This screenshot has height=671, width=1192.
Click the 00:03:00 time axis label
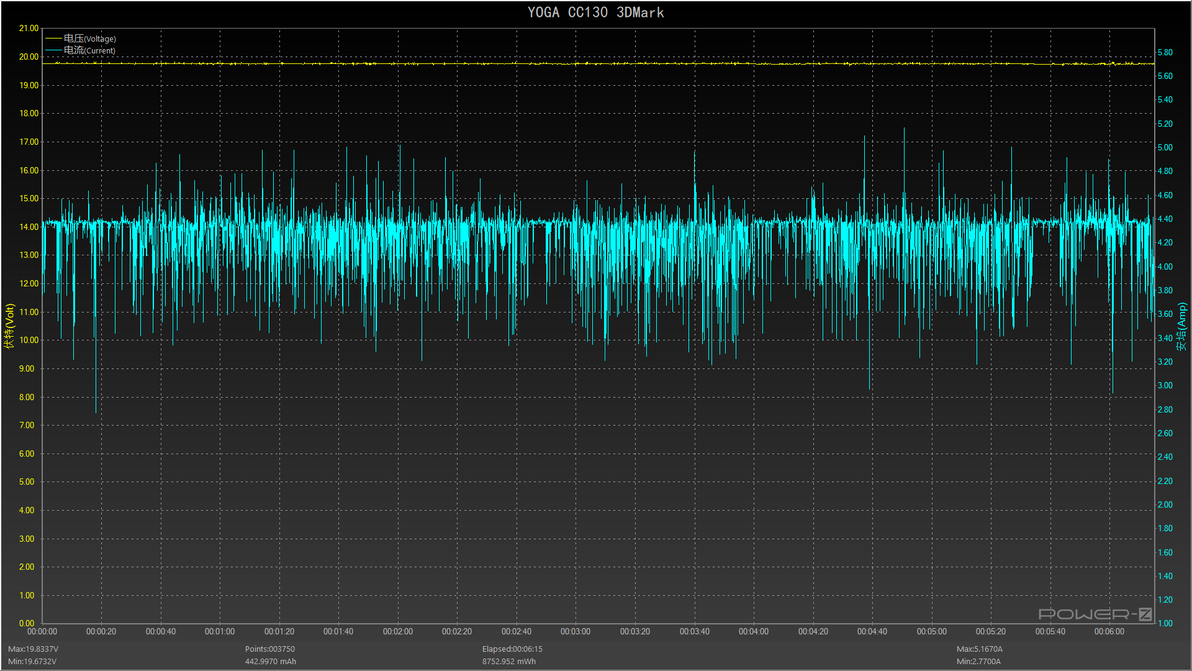point(575,631)
